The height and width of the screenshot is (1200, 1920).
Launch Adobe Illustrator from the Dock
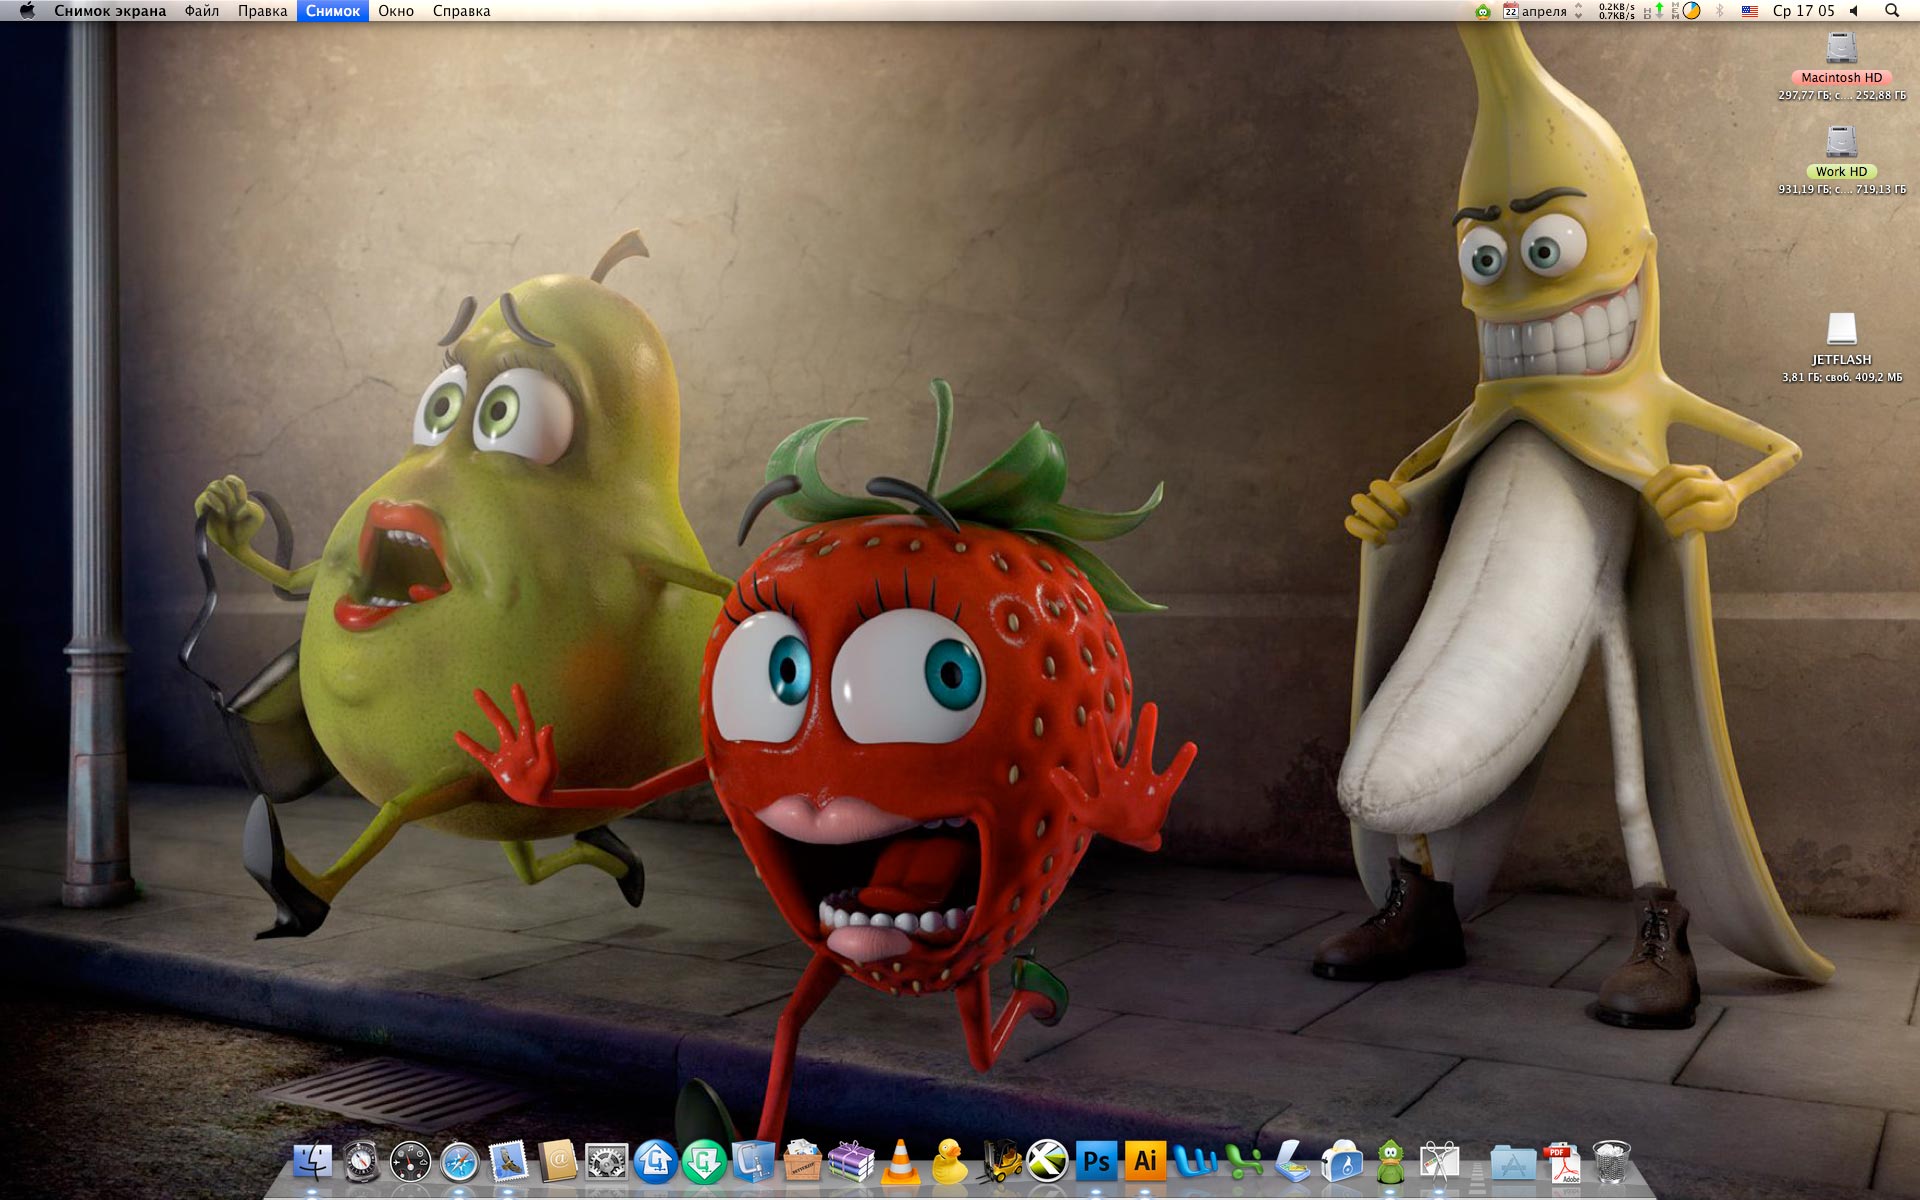pos(1146,1162)
